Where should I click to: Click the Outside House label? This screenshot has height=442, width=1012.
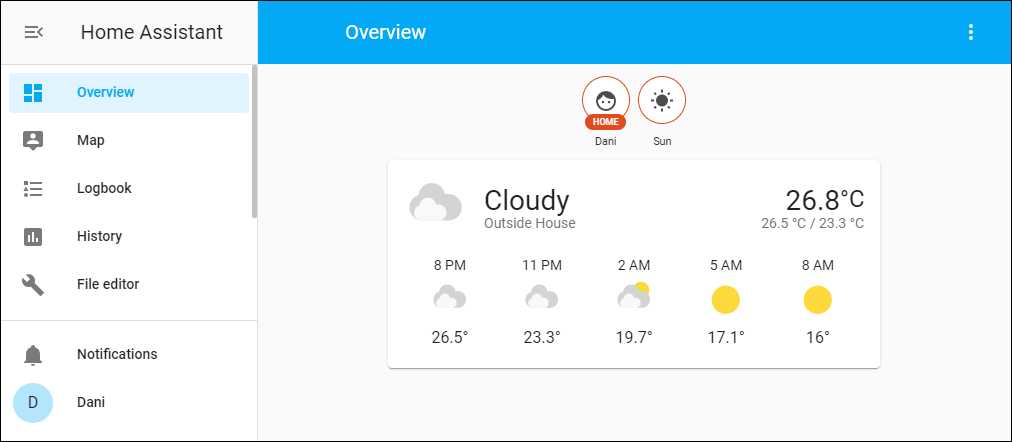pyautogui.click(x=530, y=224)
